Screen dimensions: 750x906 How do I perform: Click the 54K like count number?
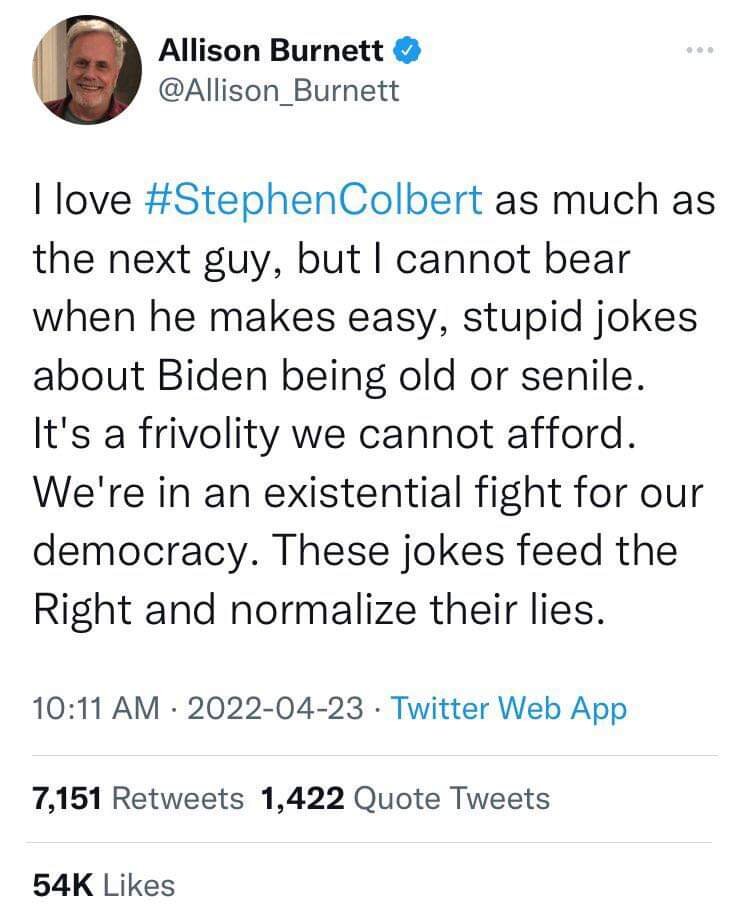[x=63, y=884]
